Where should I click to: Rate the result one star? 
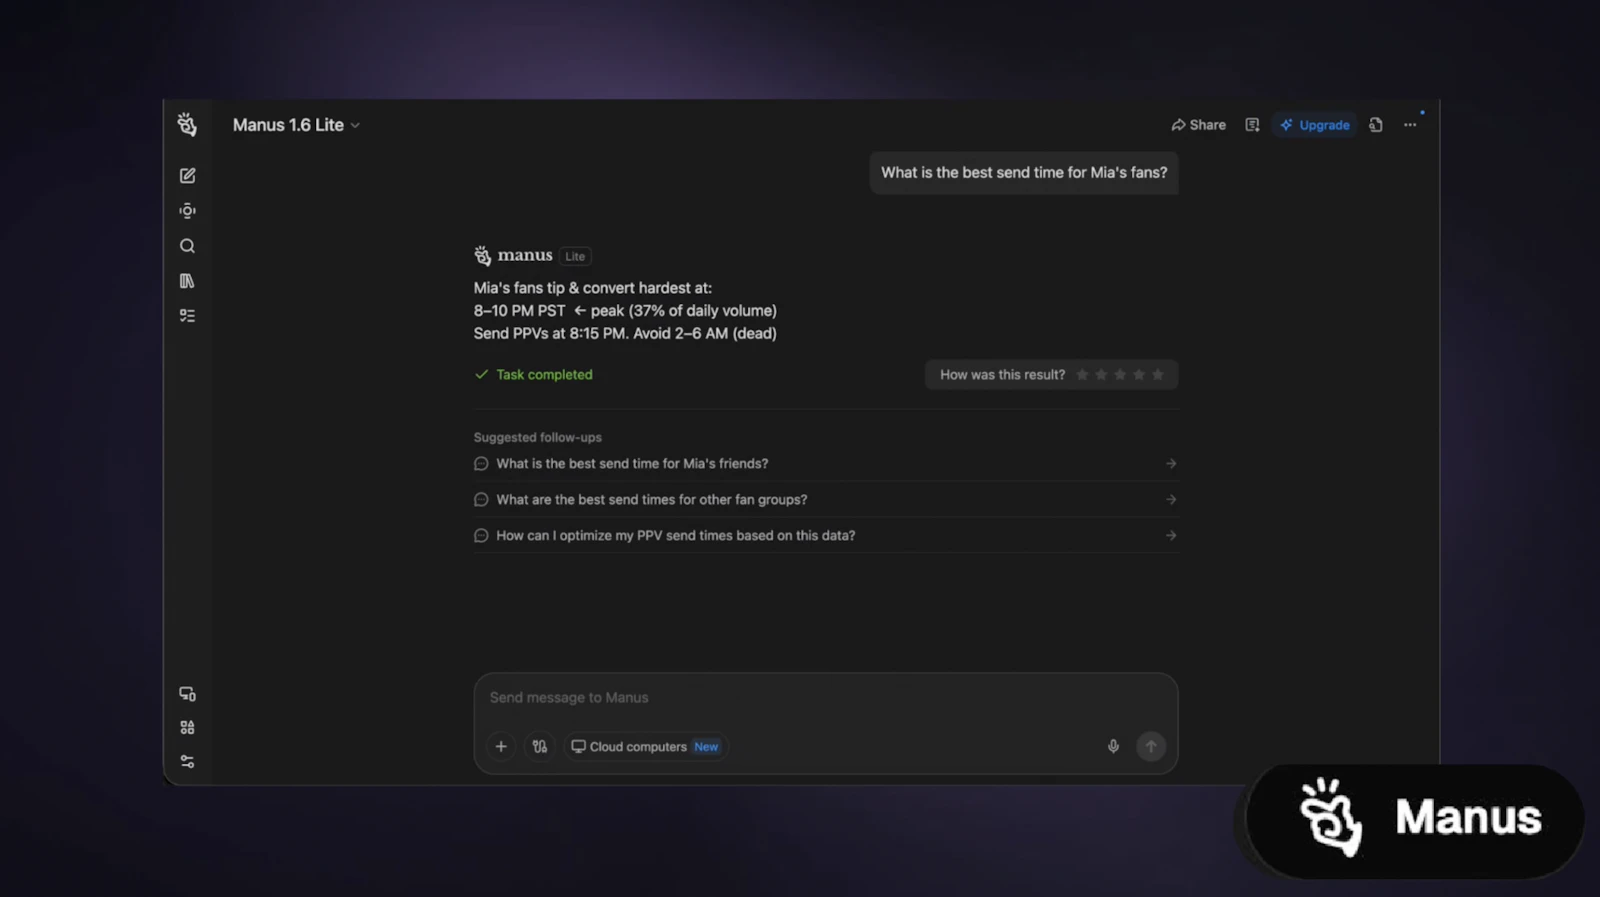[x=1082, y=375]
